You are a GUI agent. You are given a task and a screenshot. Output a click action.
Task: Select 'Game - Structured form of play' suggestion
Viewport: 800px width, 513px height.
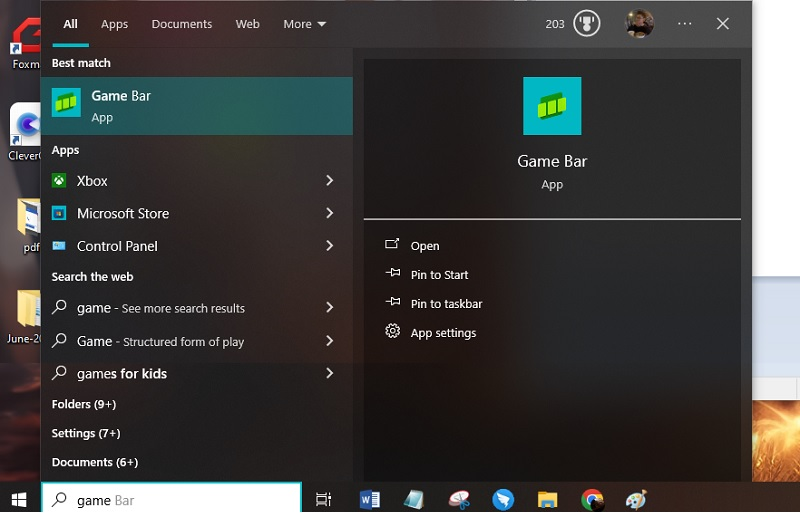click(196, 341)
